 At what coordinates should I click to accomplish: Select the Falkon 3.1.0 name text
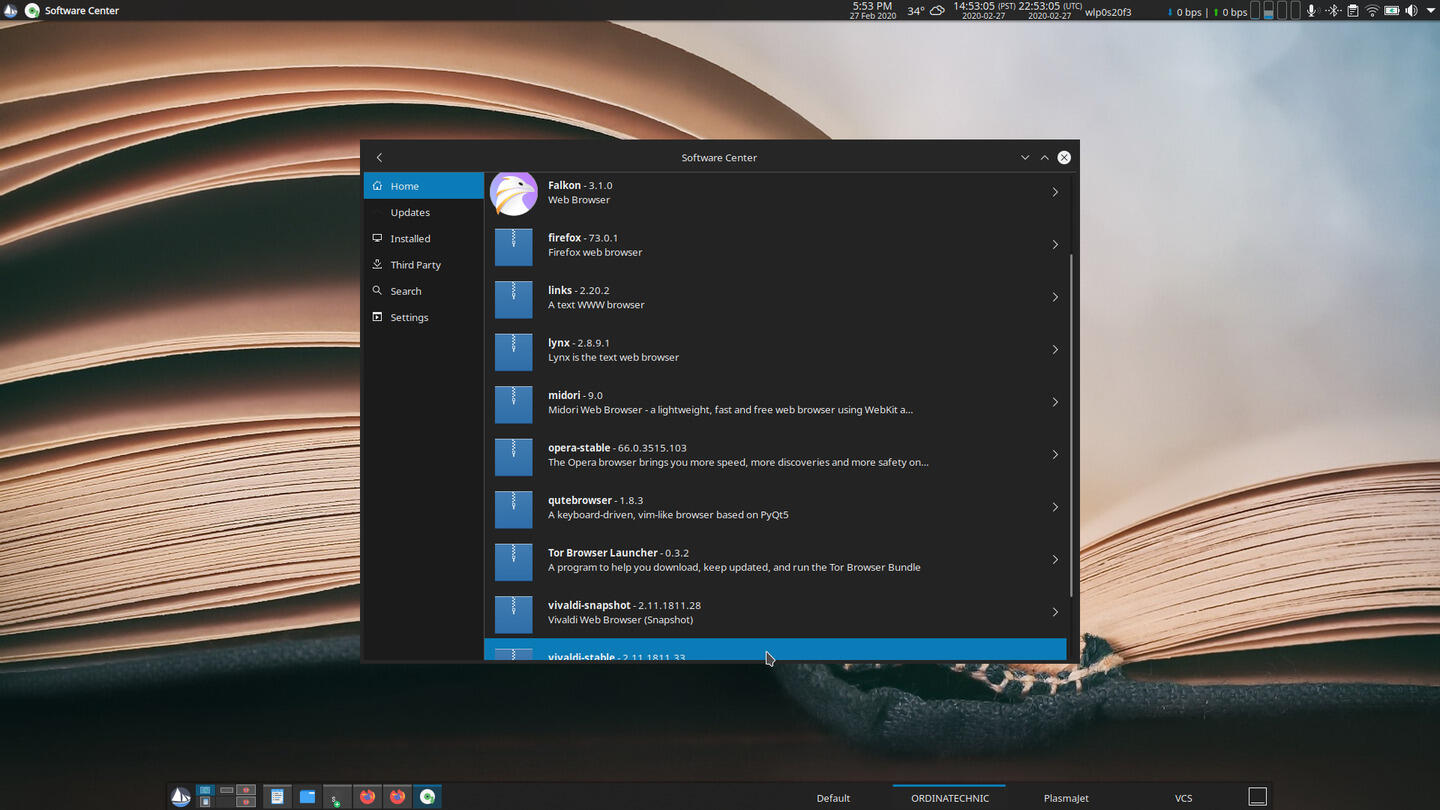pos(580,185)
